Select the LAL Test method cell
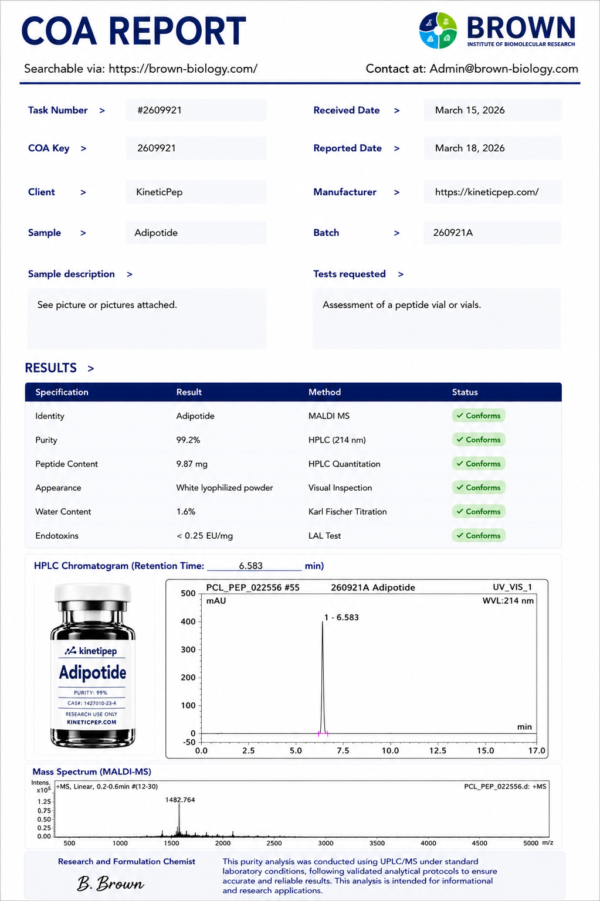Image resolution: width=600 pixels, height=901 pixels. [324, 536]
